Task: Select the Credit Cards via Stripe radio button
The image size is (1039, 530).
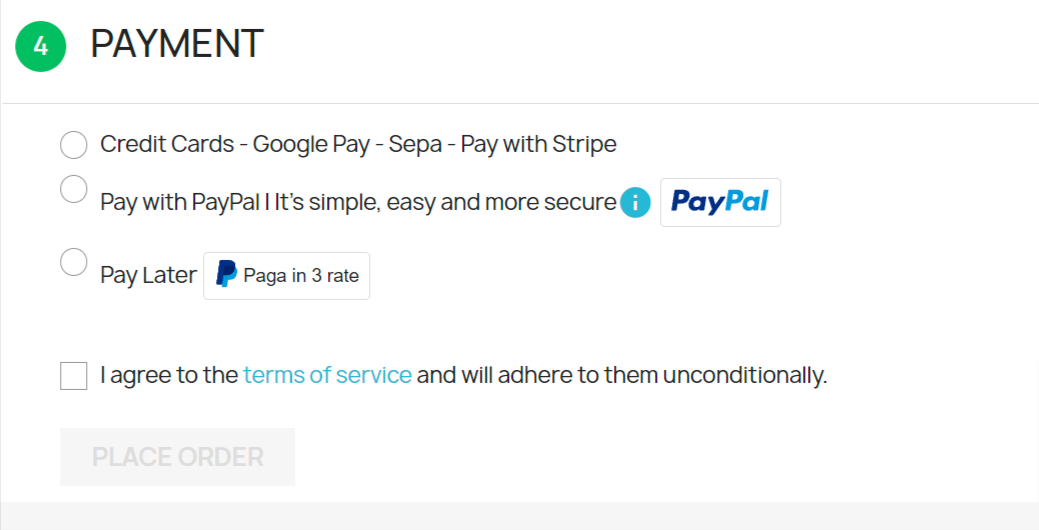Action: 74,145
